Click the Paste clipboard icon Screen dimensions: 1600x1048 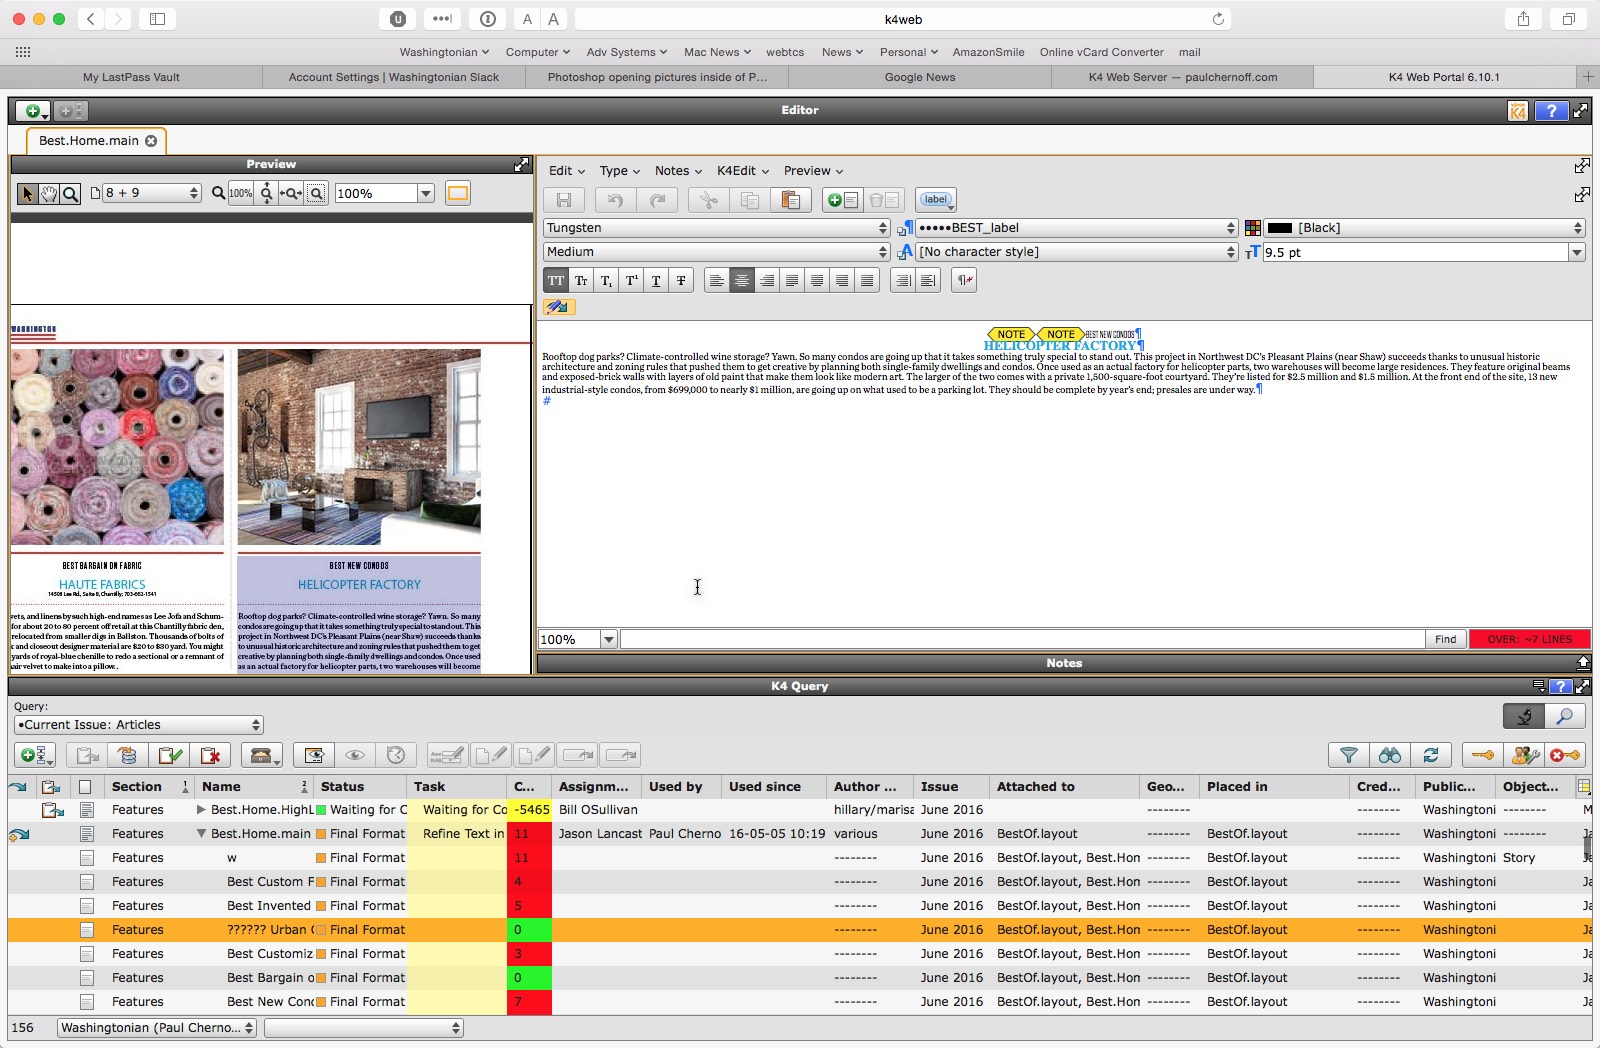click(x=791, y=200)
